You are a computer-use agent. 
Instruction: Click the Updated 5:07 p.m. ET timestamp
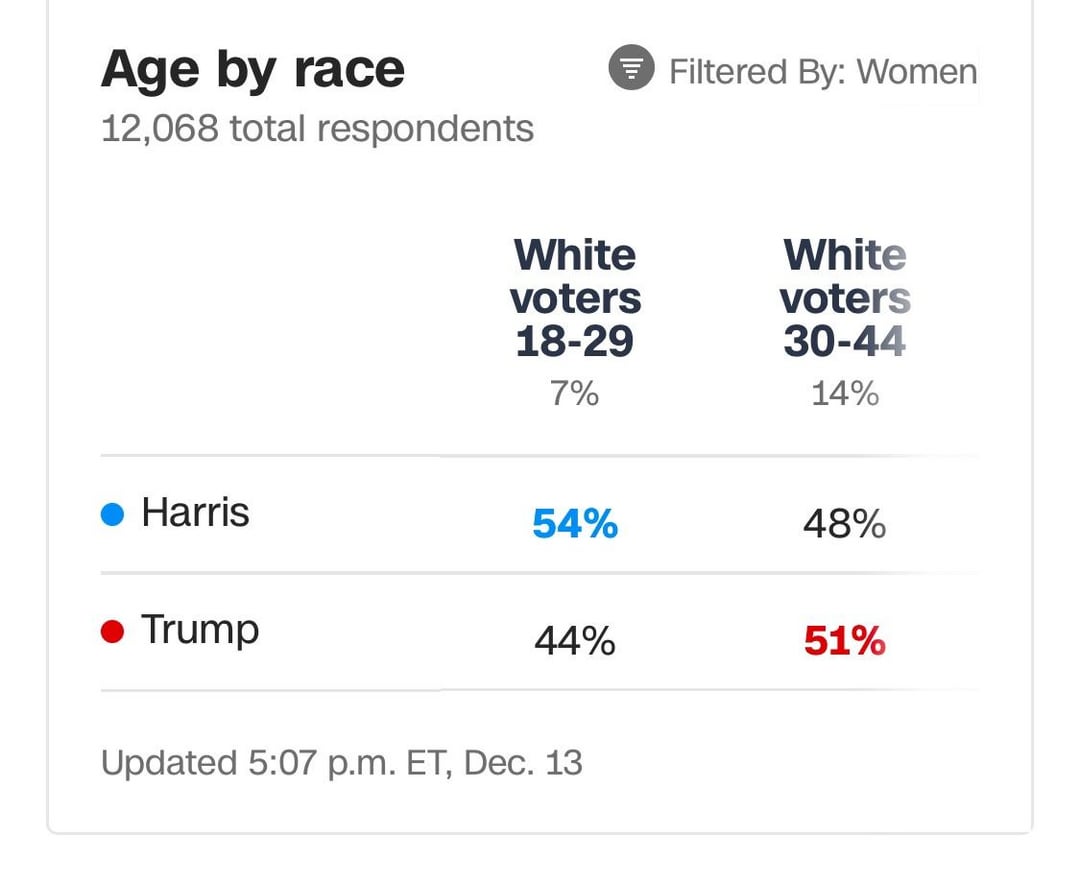coord(342,763)
